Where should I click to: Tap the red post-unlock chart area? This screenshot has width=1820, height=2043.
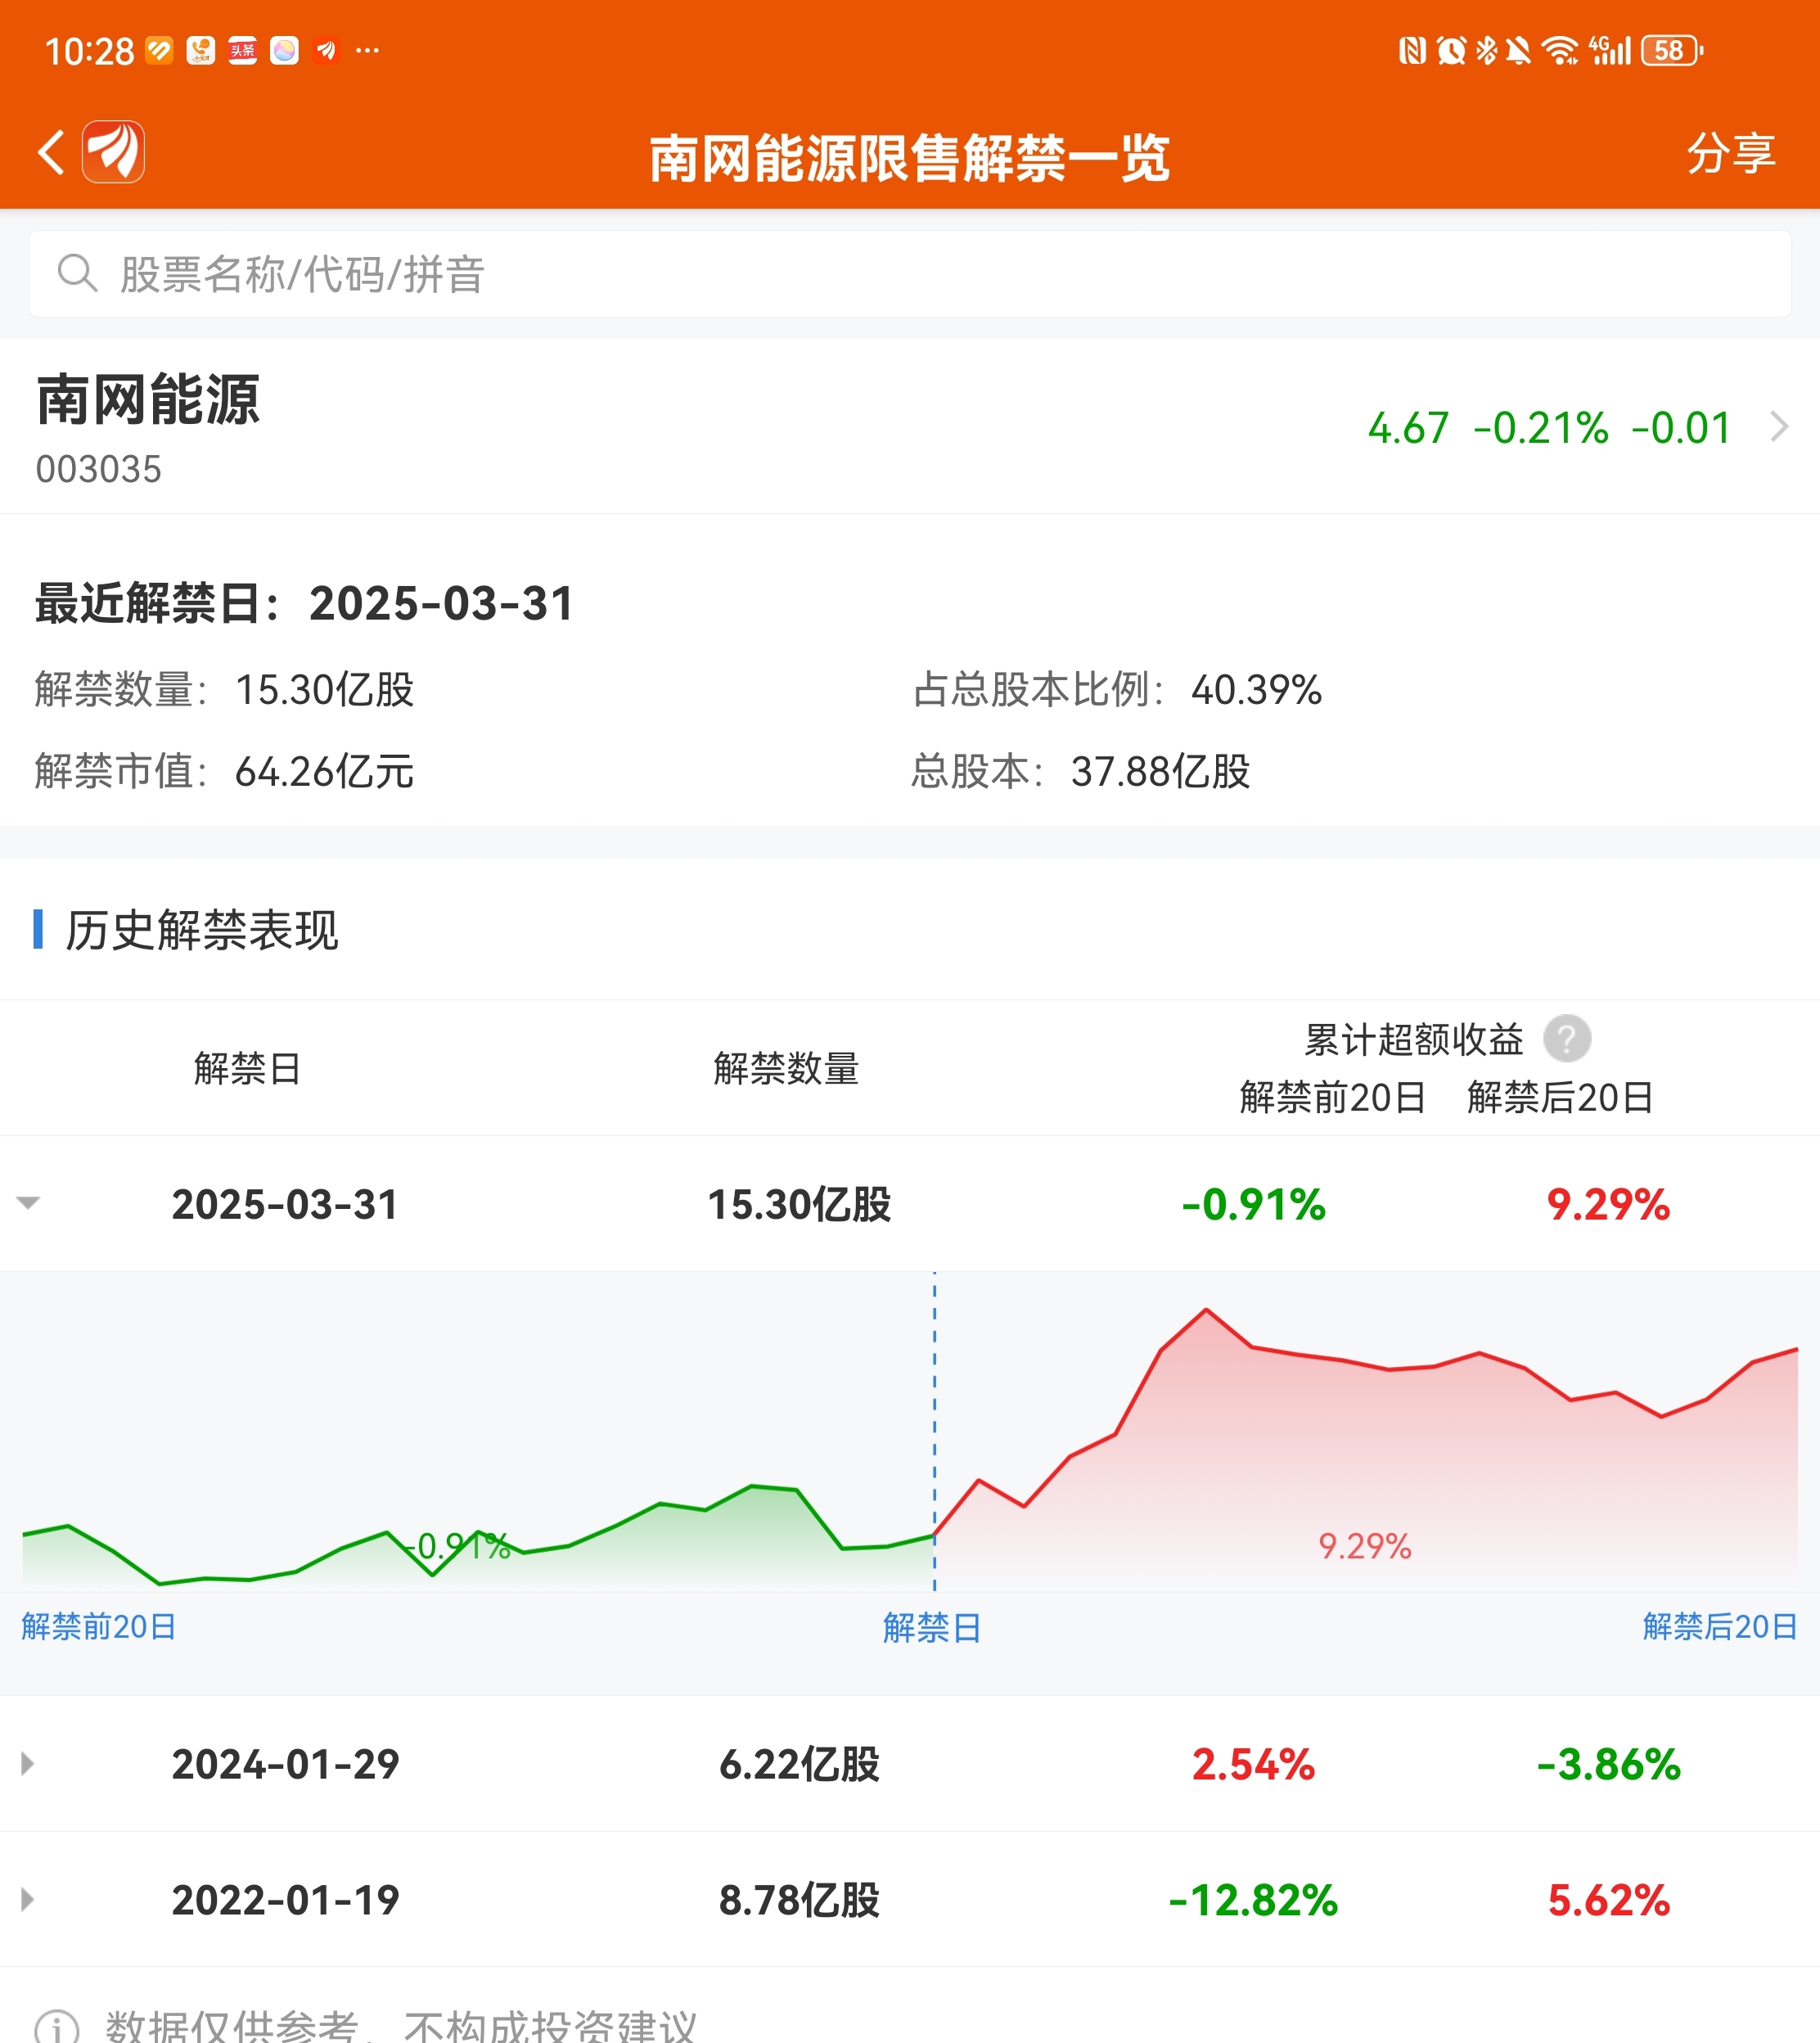1366,1450
